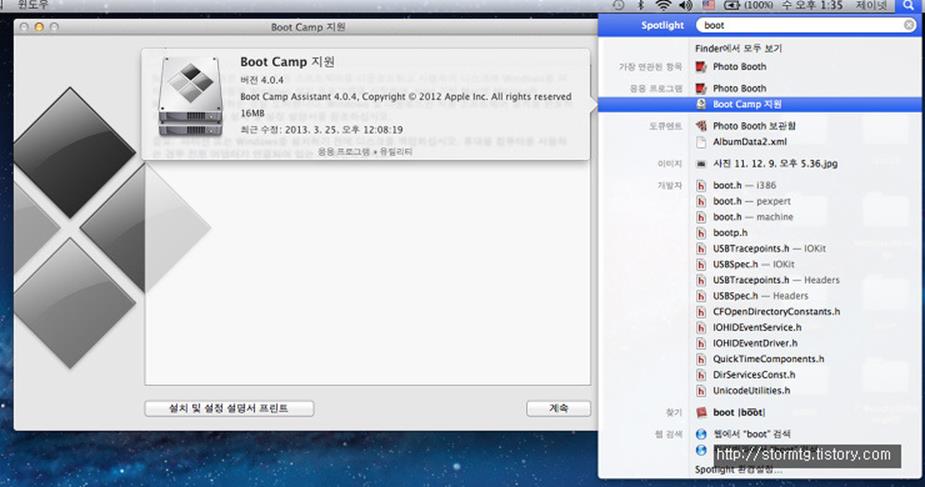Open the user name menu in the menu bar
Image resolution: width=925 pixels, height=487 pixels.
(x=871, y=5)
